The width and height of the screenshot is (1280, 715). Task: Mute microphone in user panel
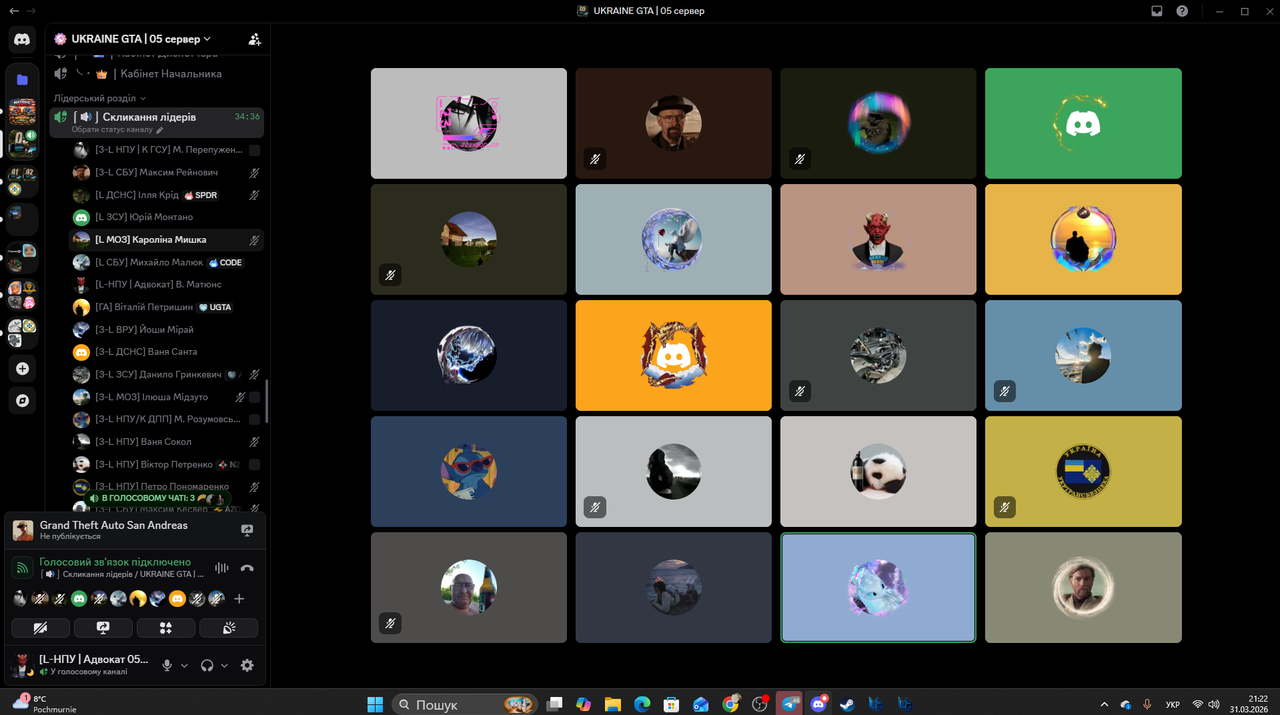tap(168, 665)
